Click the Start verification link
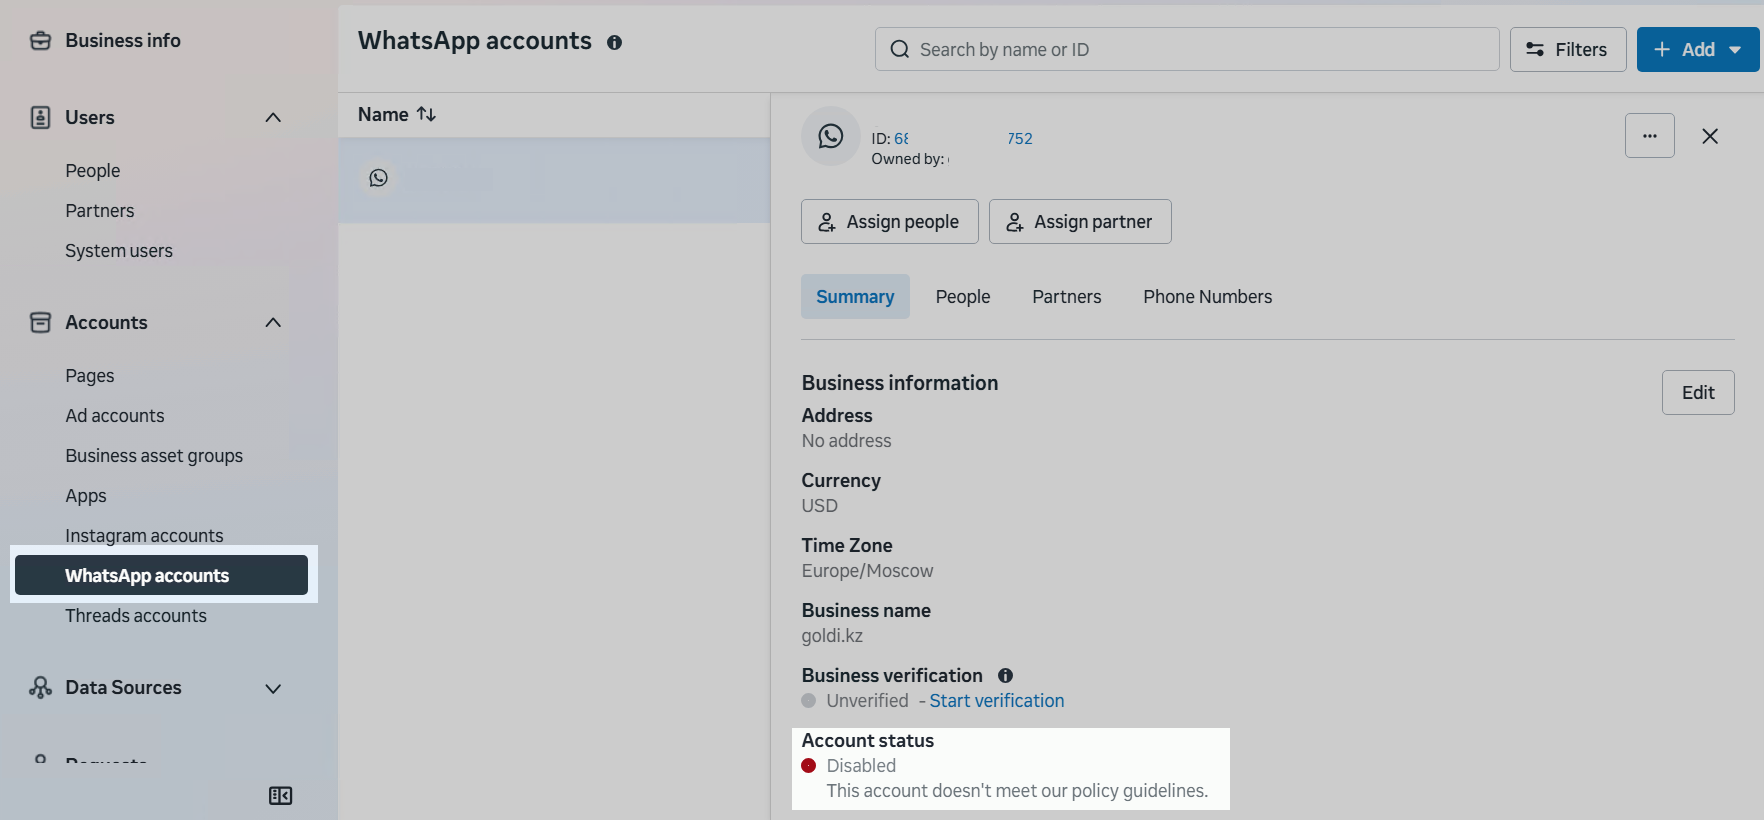This screenshot has height=820, width=1764. tap(996, 701)
